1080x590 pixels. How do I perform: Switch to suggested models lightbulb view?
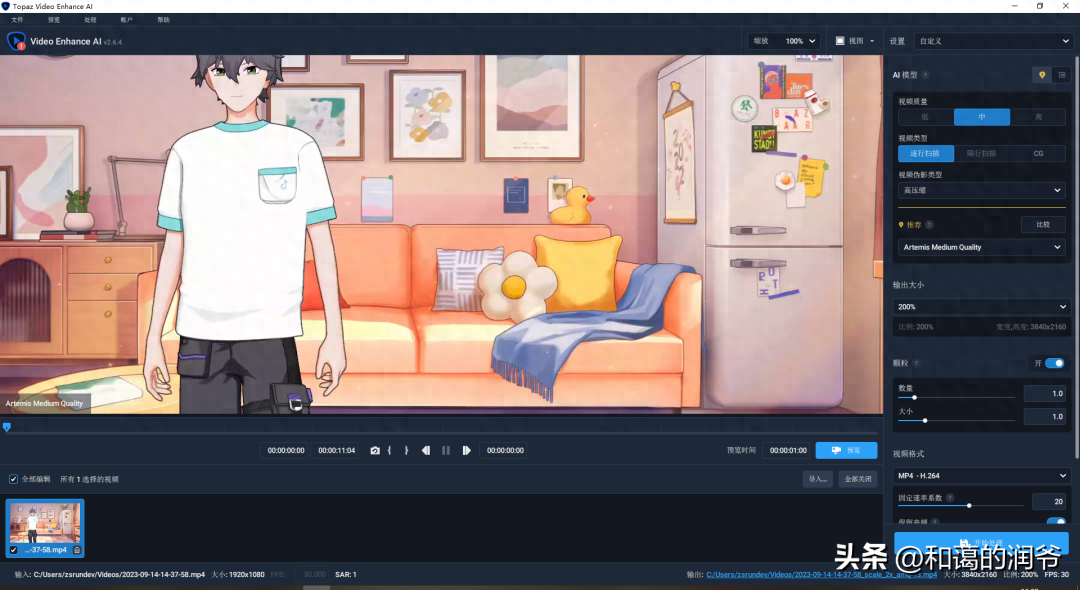coord(1042,75)
